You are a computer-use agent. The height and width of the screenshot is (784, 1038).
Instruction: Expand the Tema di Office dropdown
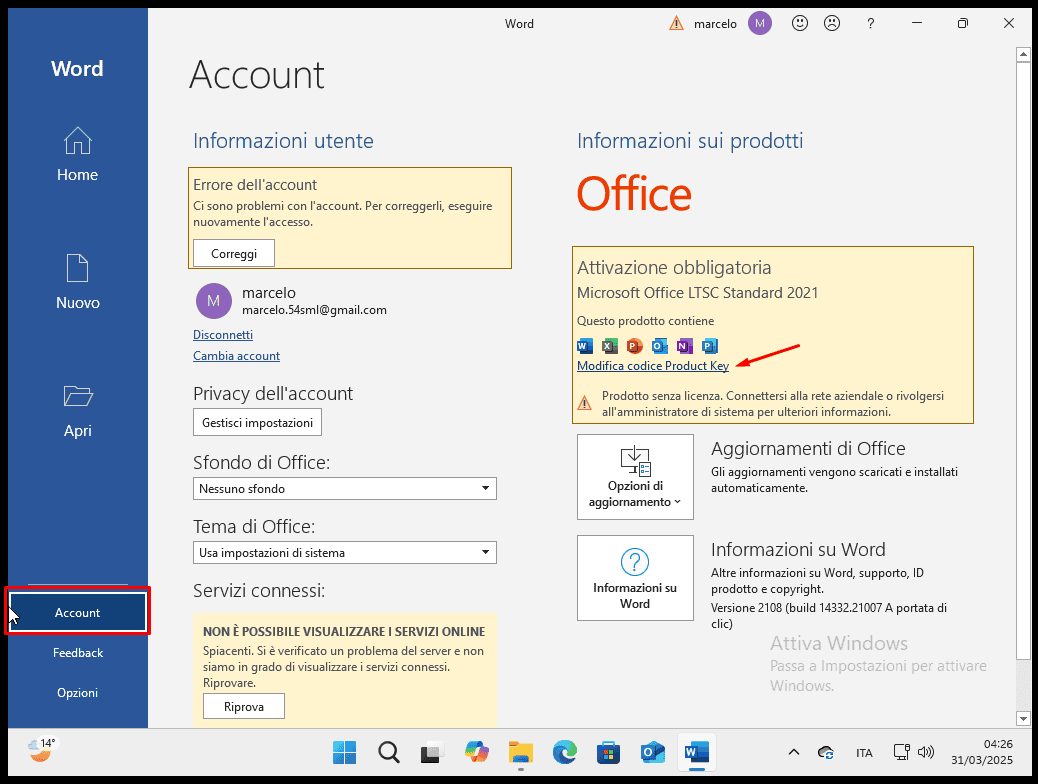pyautogui.click(x=344, y=553)
